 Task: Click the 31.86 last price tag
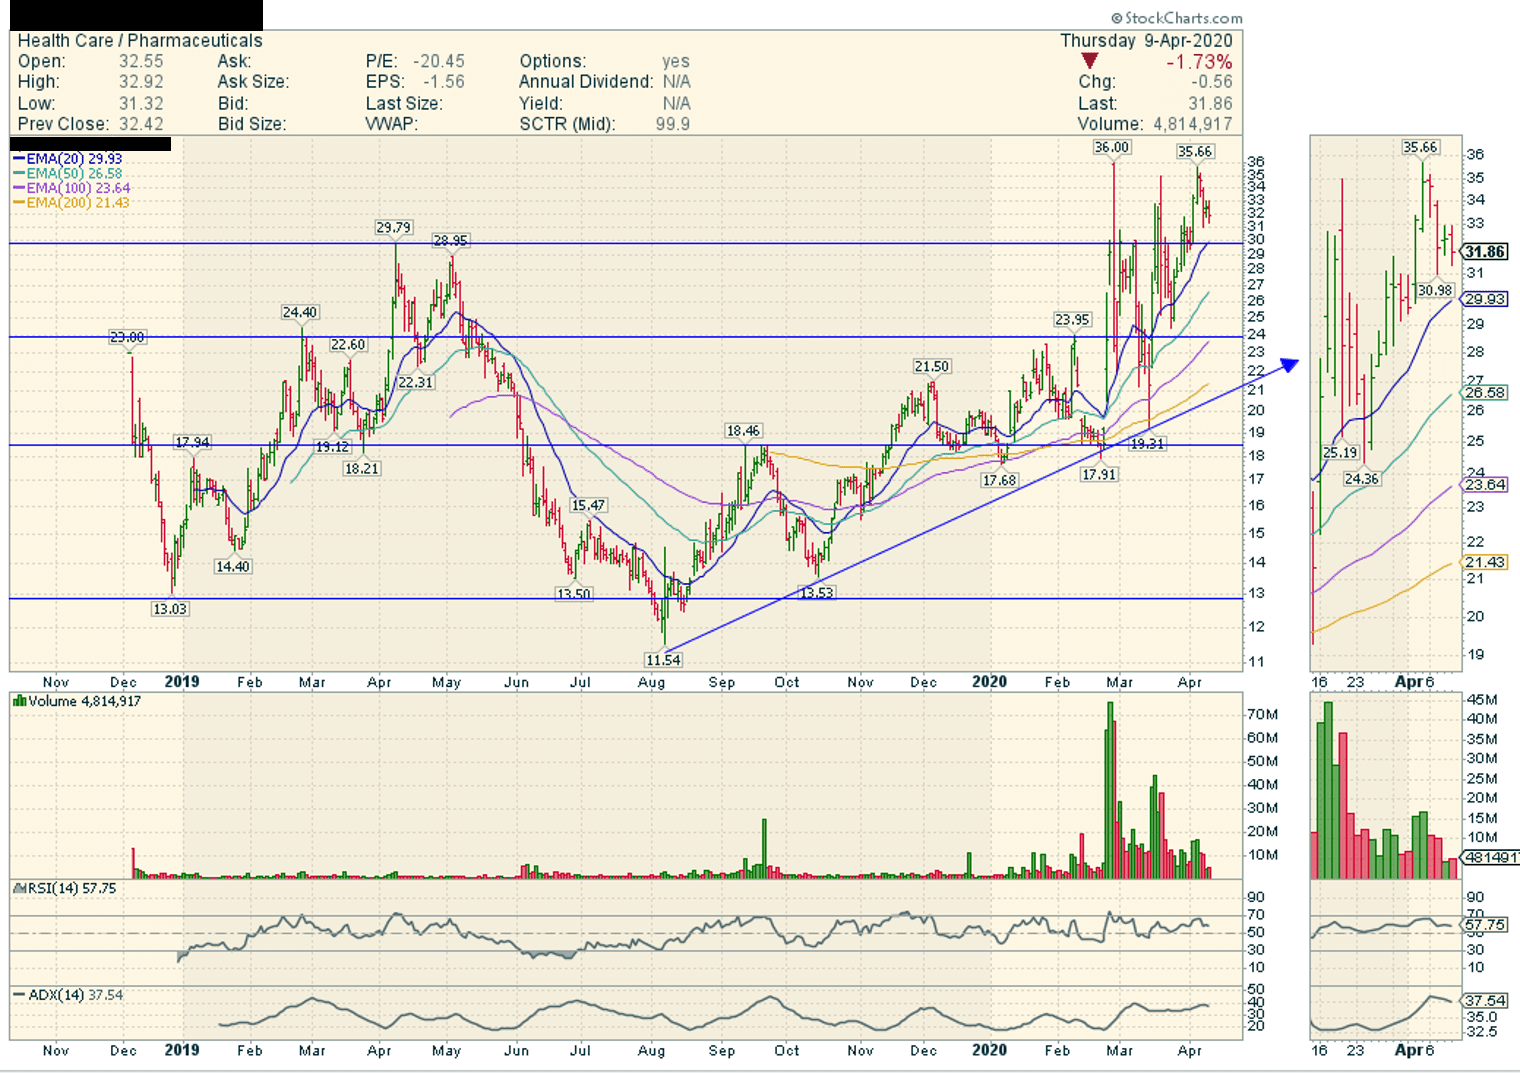pos(1485,252)
